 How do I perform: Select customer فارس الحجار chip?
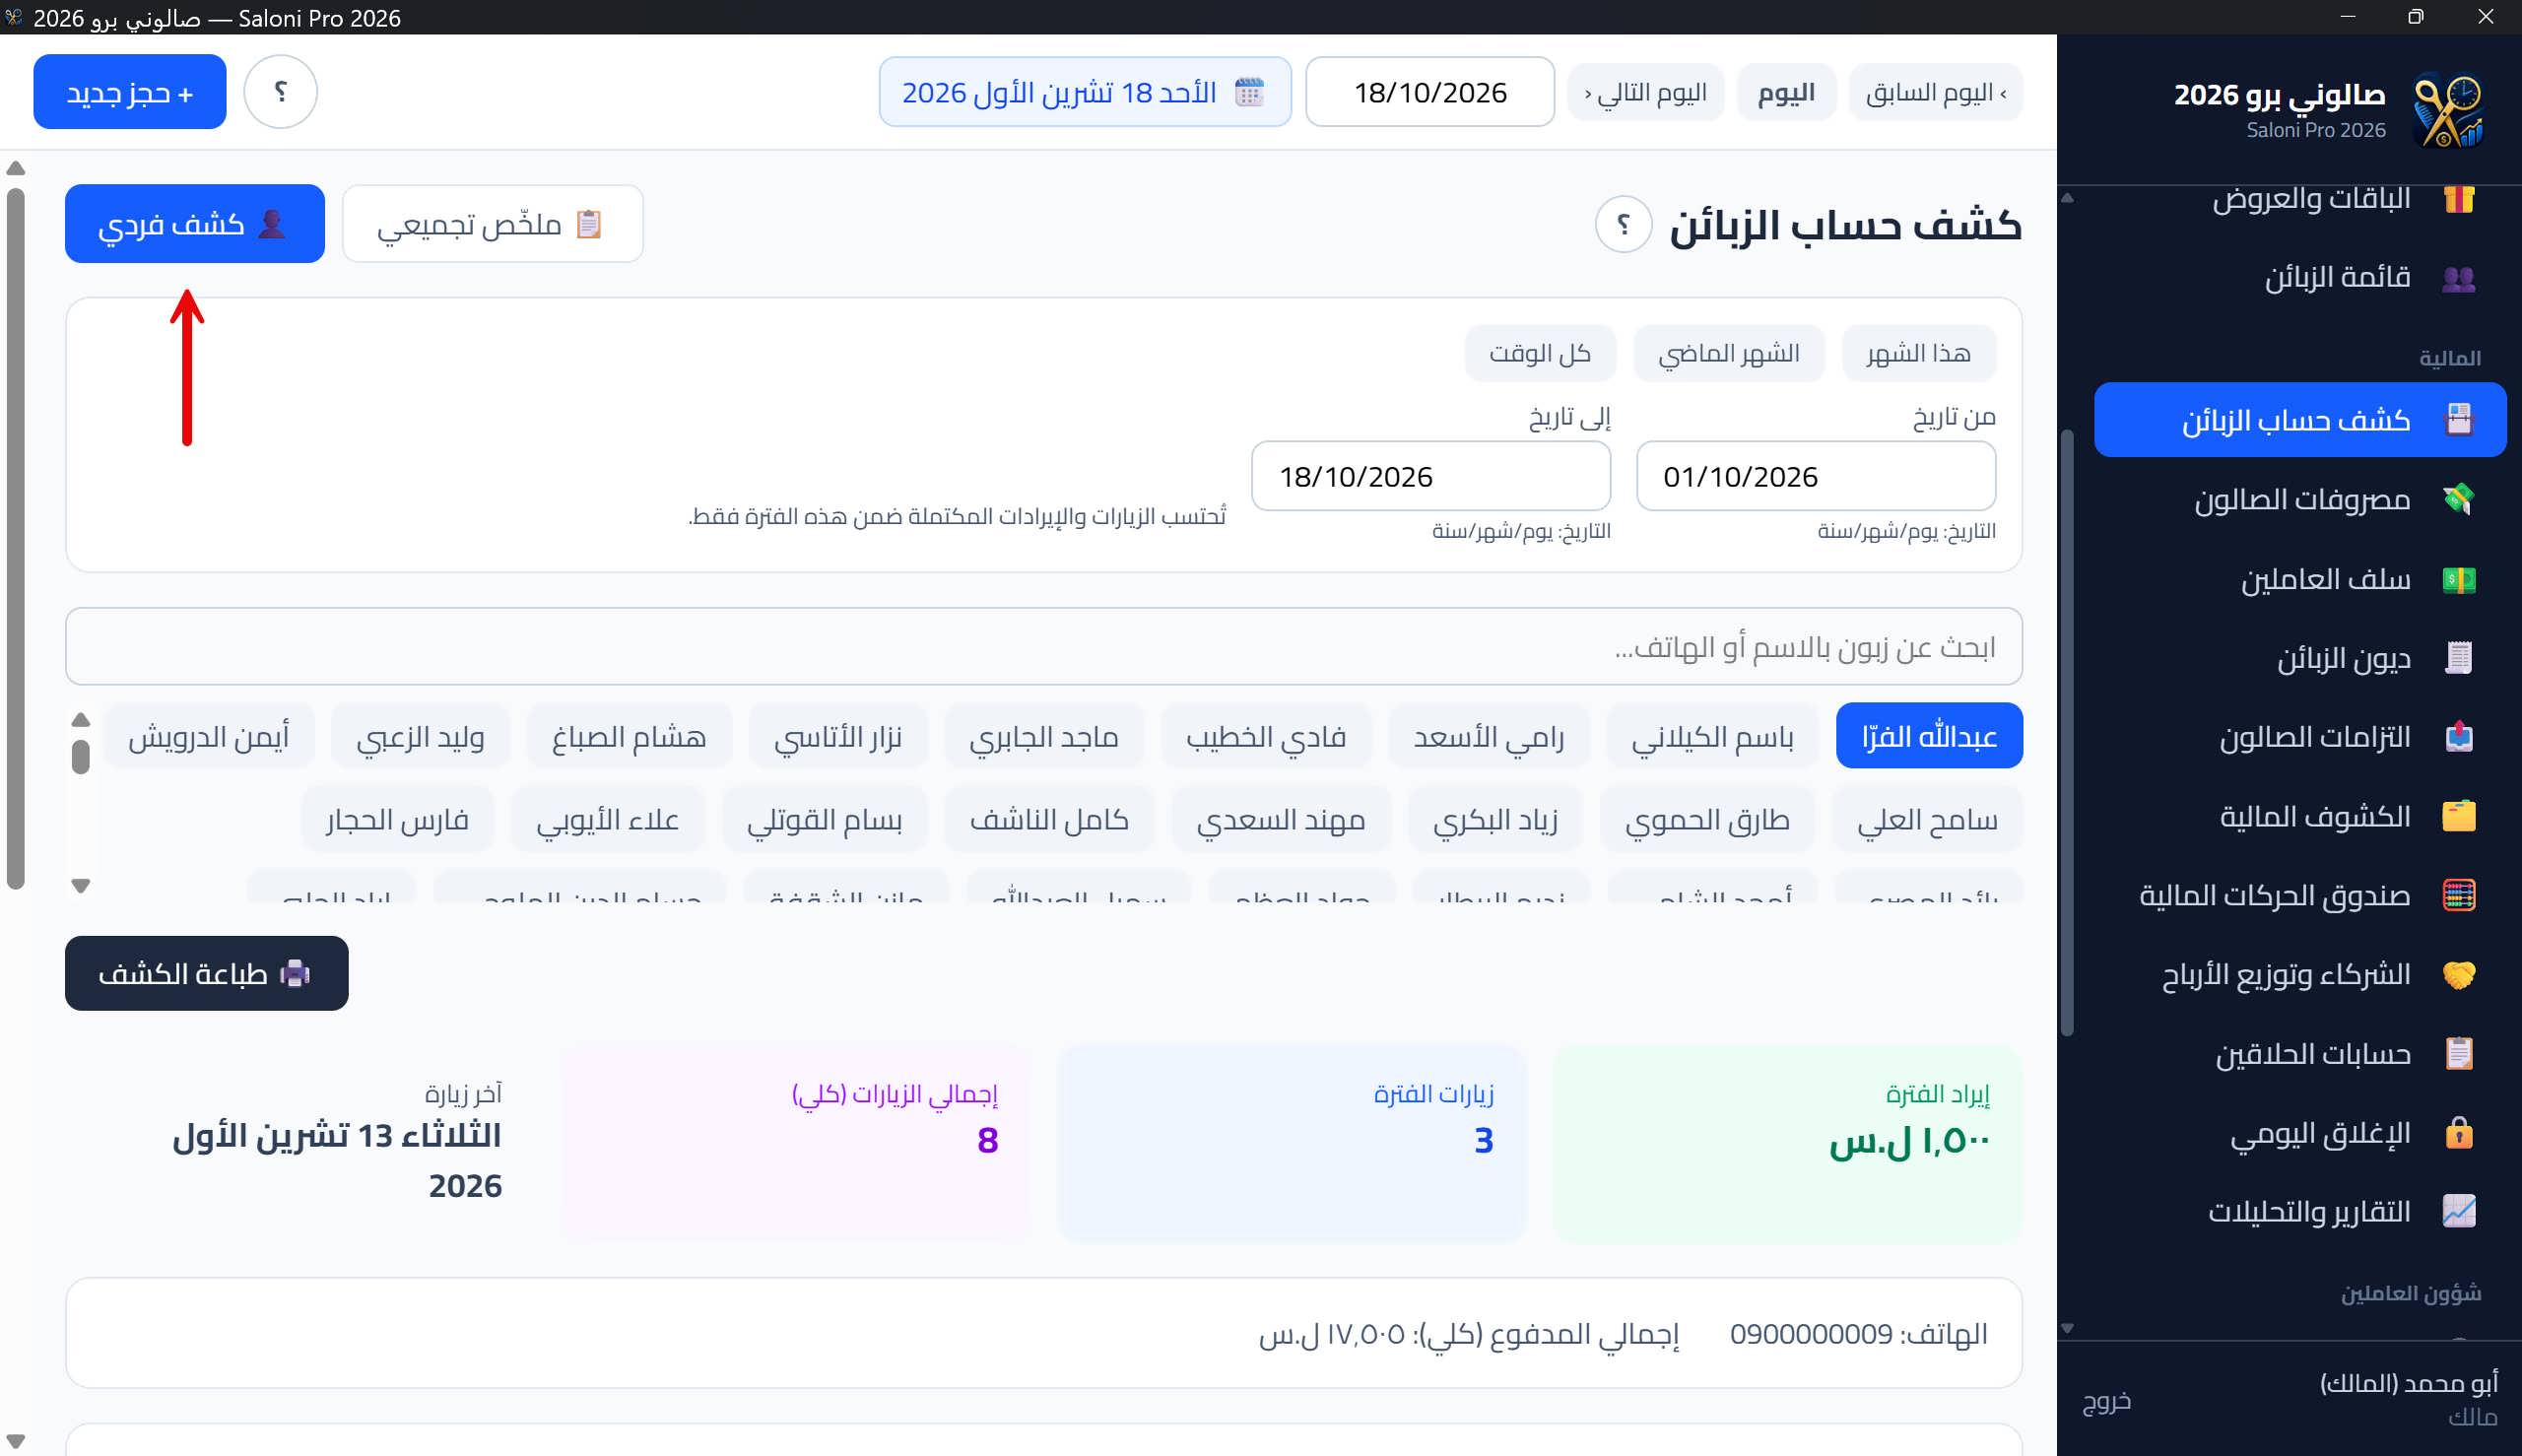pyautogui.click(x=397, y=819)
